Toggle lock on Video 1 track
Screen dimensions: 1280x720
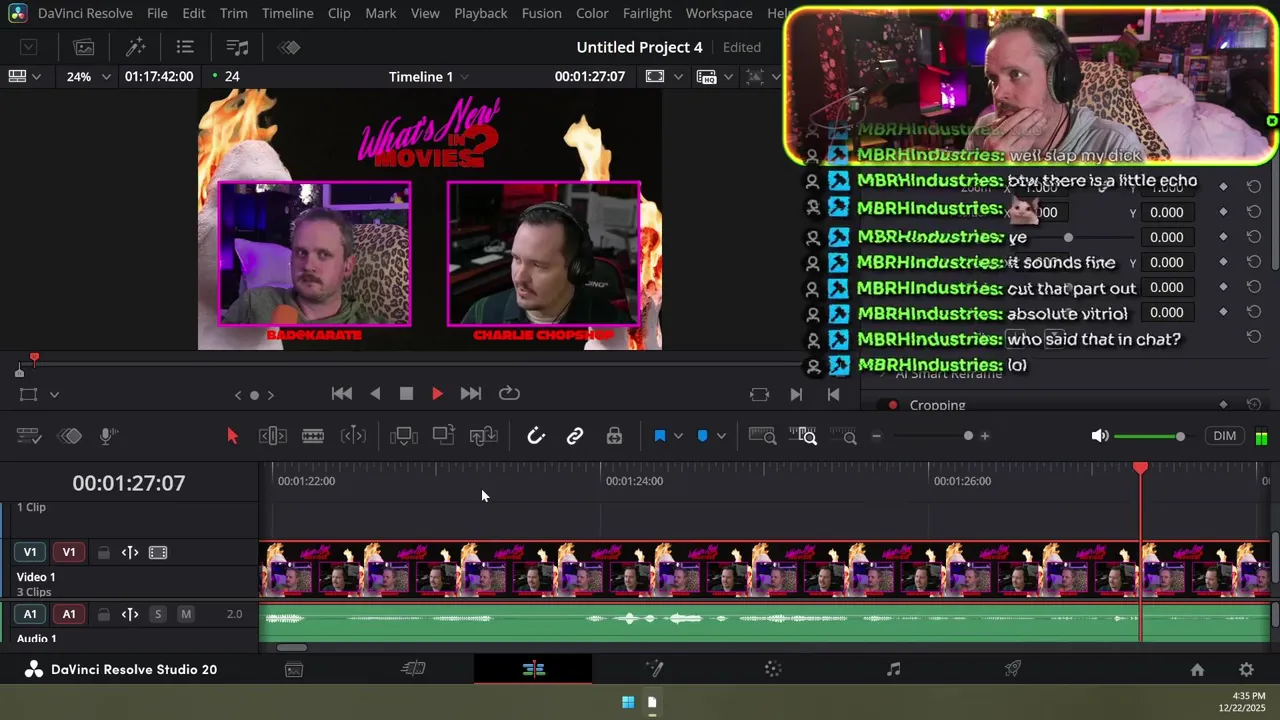click(x=103, y=553)
